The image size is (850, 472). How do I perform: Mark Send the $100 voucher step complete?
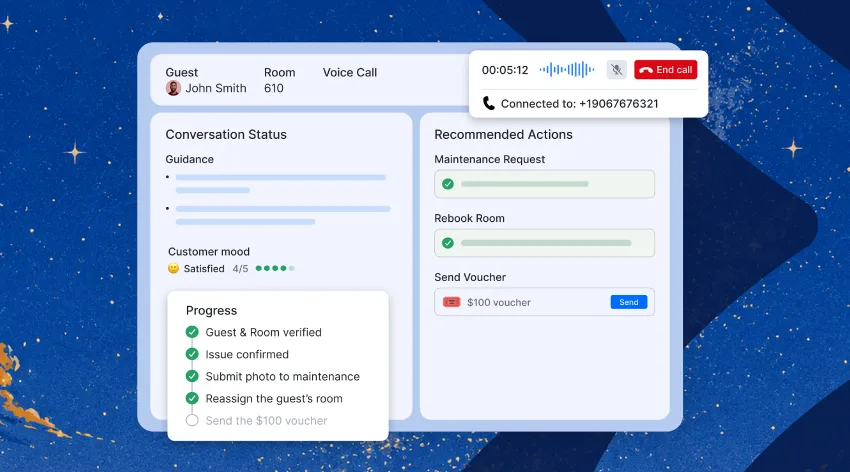(192, 420)
